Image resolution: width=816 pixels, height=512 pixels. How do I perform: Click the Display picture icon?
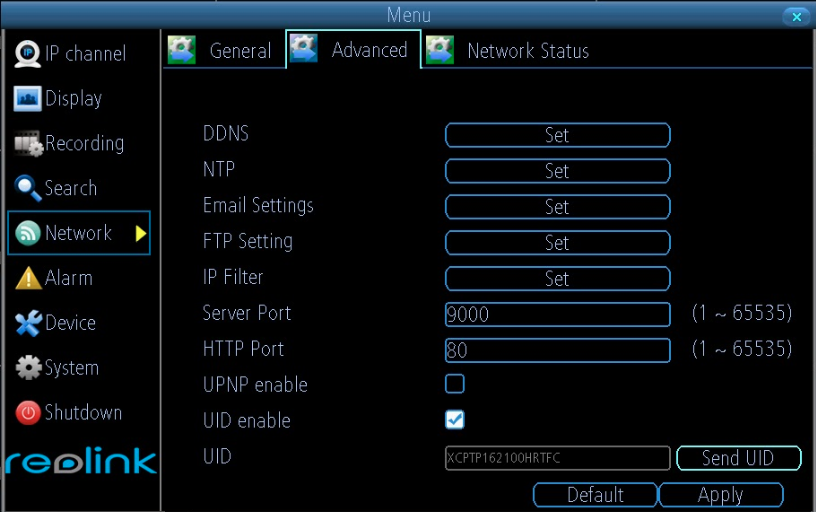(28, 98)
